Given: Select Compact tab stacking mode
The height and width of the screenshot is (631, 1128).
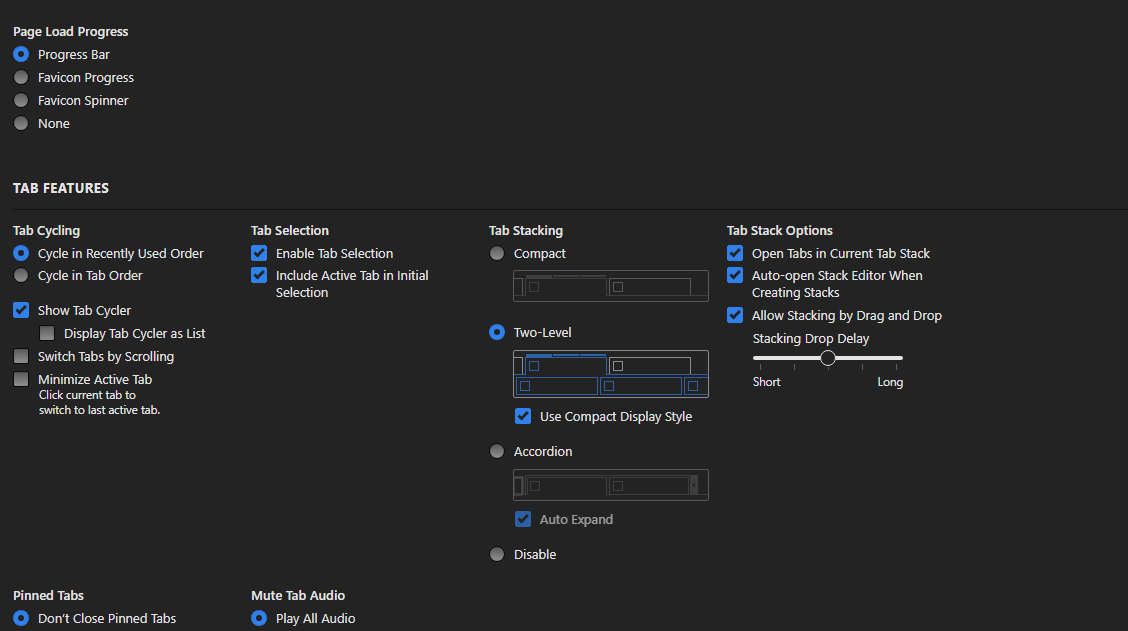Looking at the screenshot, I should [x=497, y=254].
